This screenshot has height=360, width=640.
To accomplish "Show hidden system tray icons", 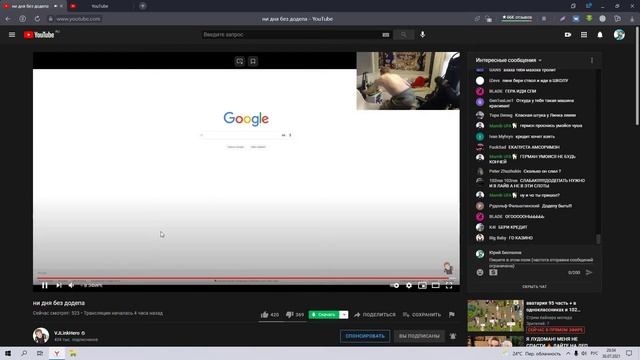I will click(568, 353).
